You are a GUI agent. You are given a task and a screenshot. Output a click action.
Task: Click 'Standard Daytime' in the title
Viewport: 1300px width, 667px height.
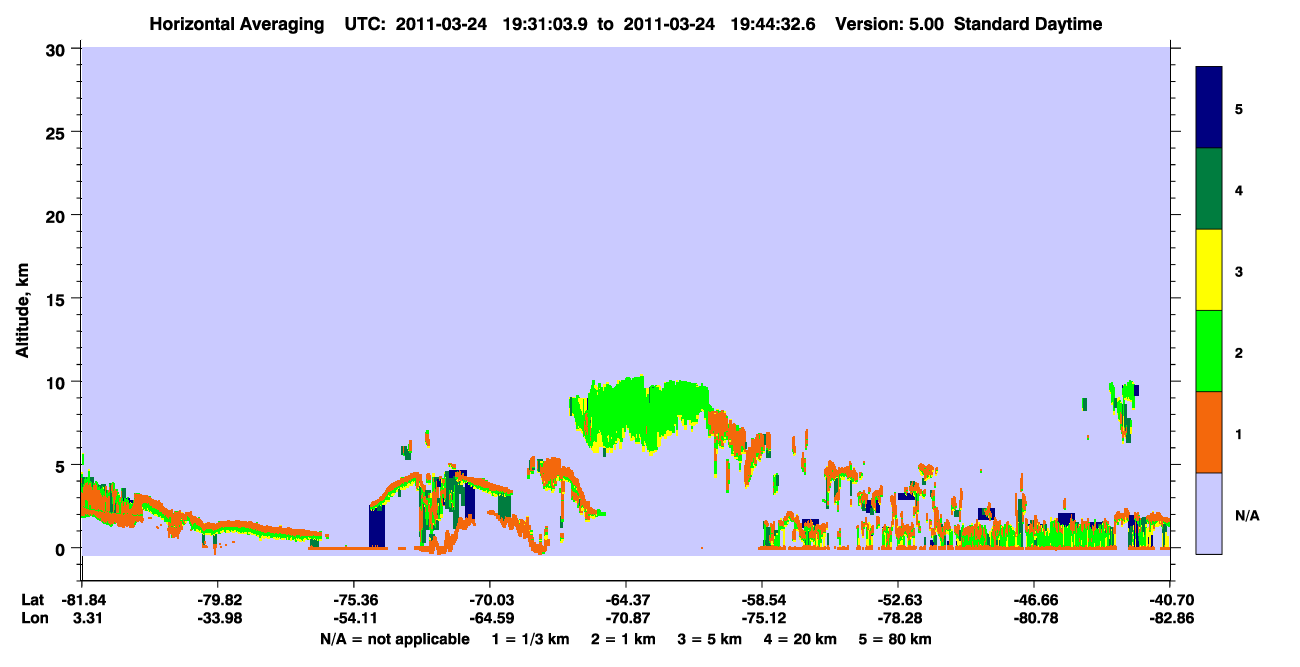coord(1028,24)
